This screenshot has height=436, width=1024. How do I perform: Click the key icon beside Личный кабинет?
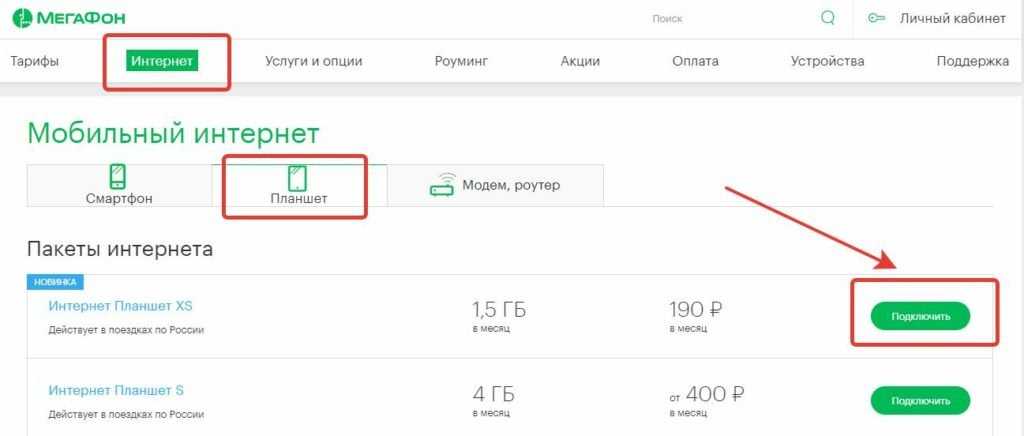click(876, 18)
